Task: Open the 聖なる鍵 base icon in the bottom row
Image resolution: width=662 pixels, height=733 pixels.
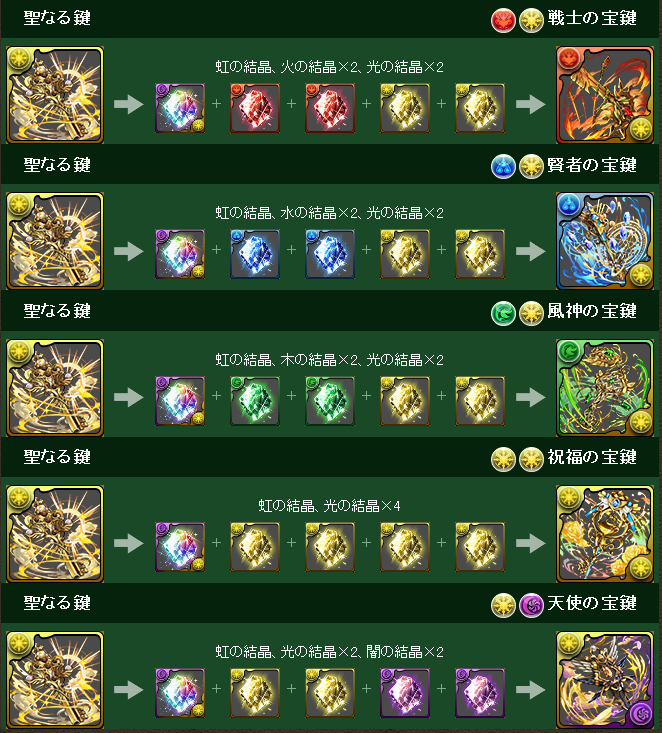Action: pos(55,680)
